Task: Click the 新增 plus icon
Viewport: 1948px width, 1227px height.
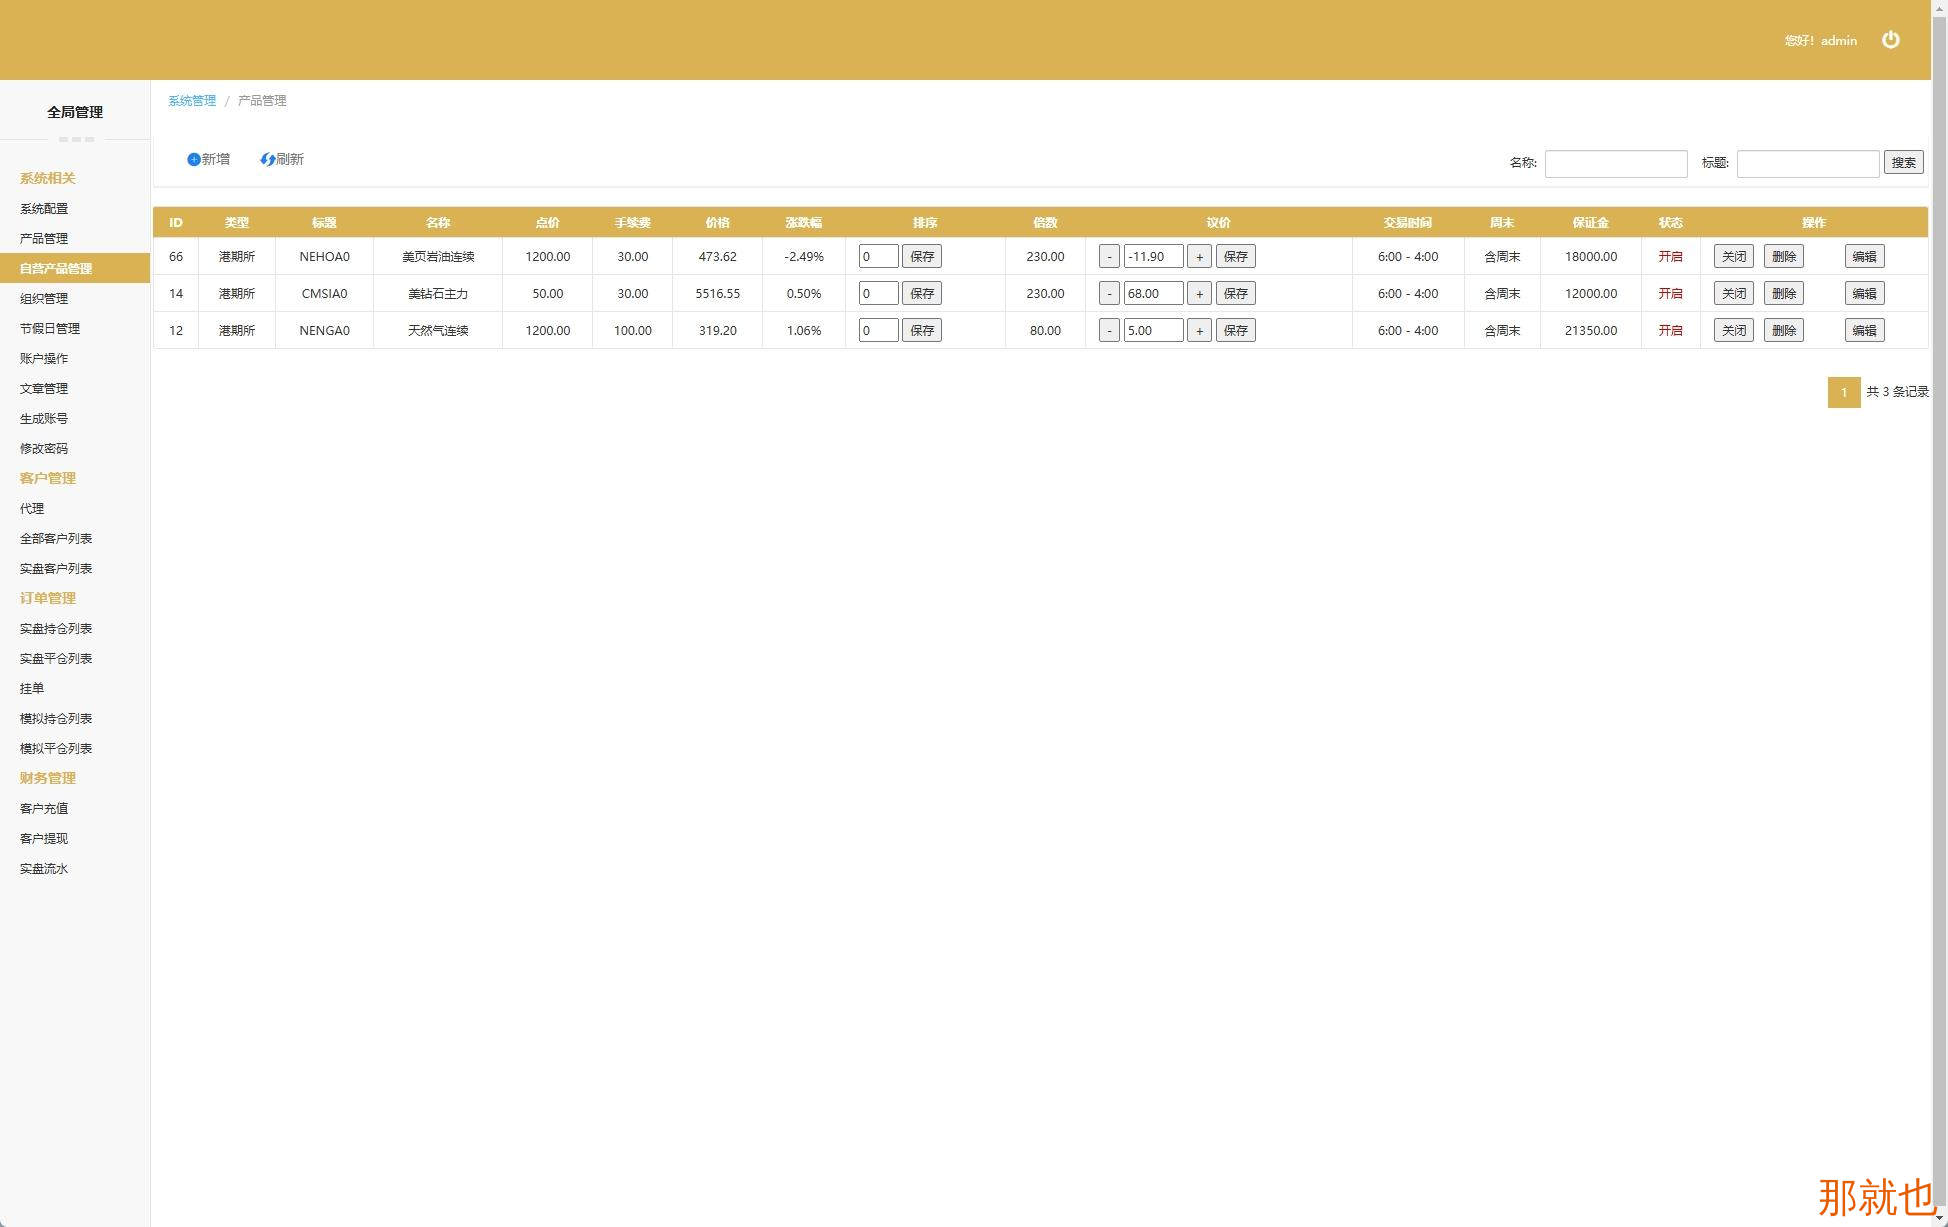Action: click(194, 159)
